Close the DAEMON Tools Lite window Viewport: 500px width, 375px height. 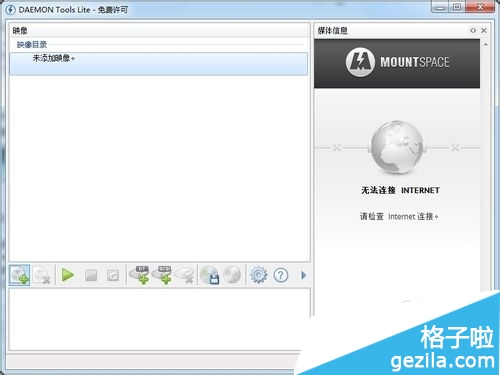click(480, 7)
